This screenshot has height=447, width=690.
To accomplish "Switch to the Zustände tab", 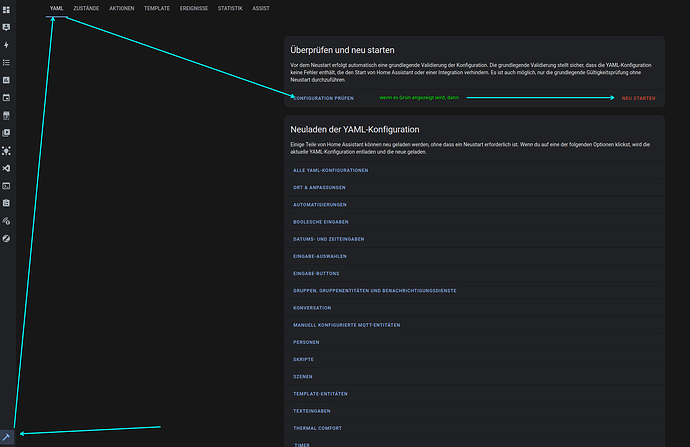I will 86,8.
